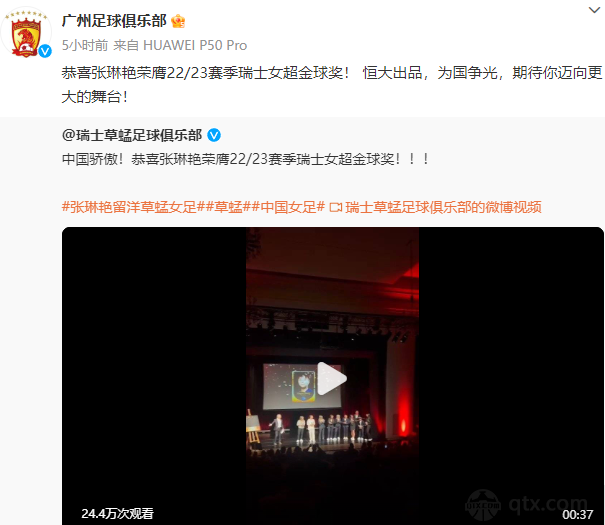This screenshot has height=525, width=605.
Task: Play the embedded Weibo video
Action: (x=331, y=379)
